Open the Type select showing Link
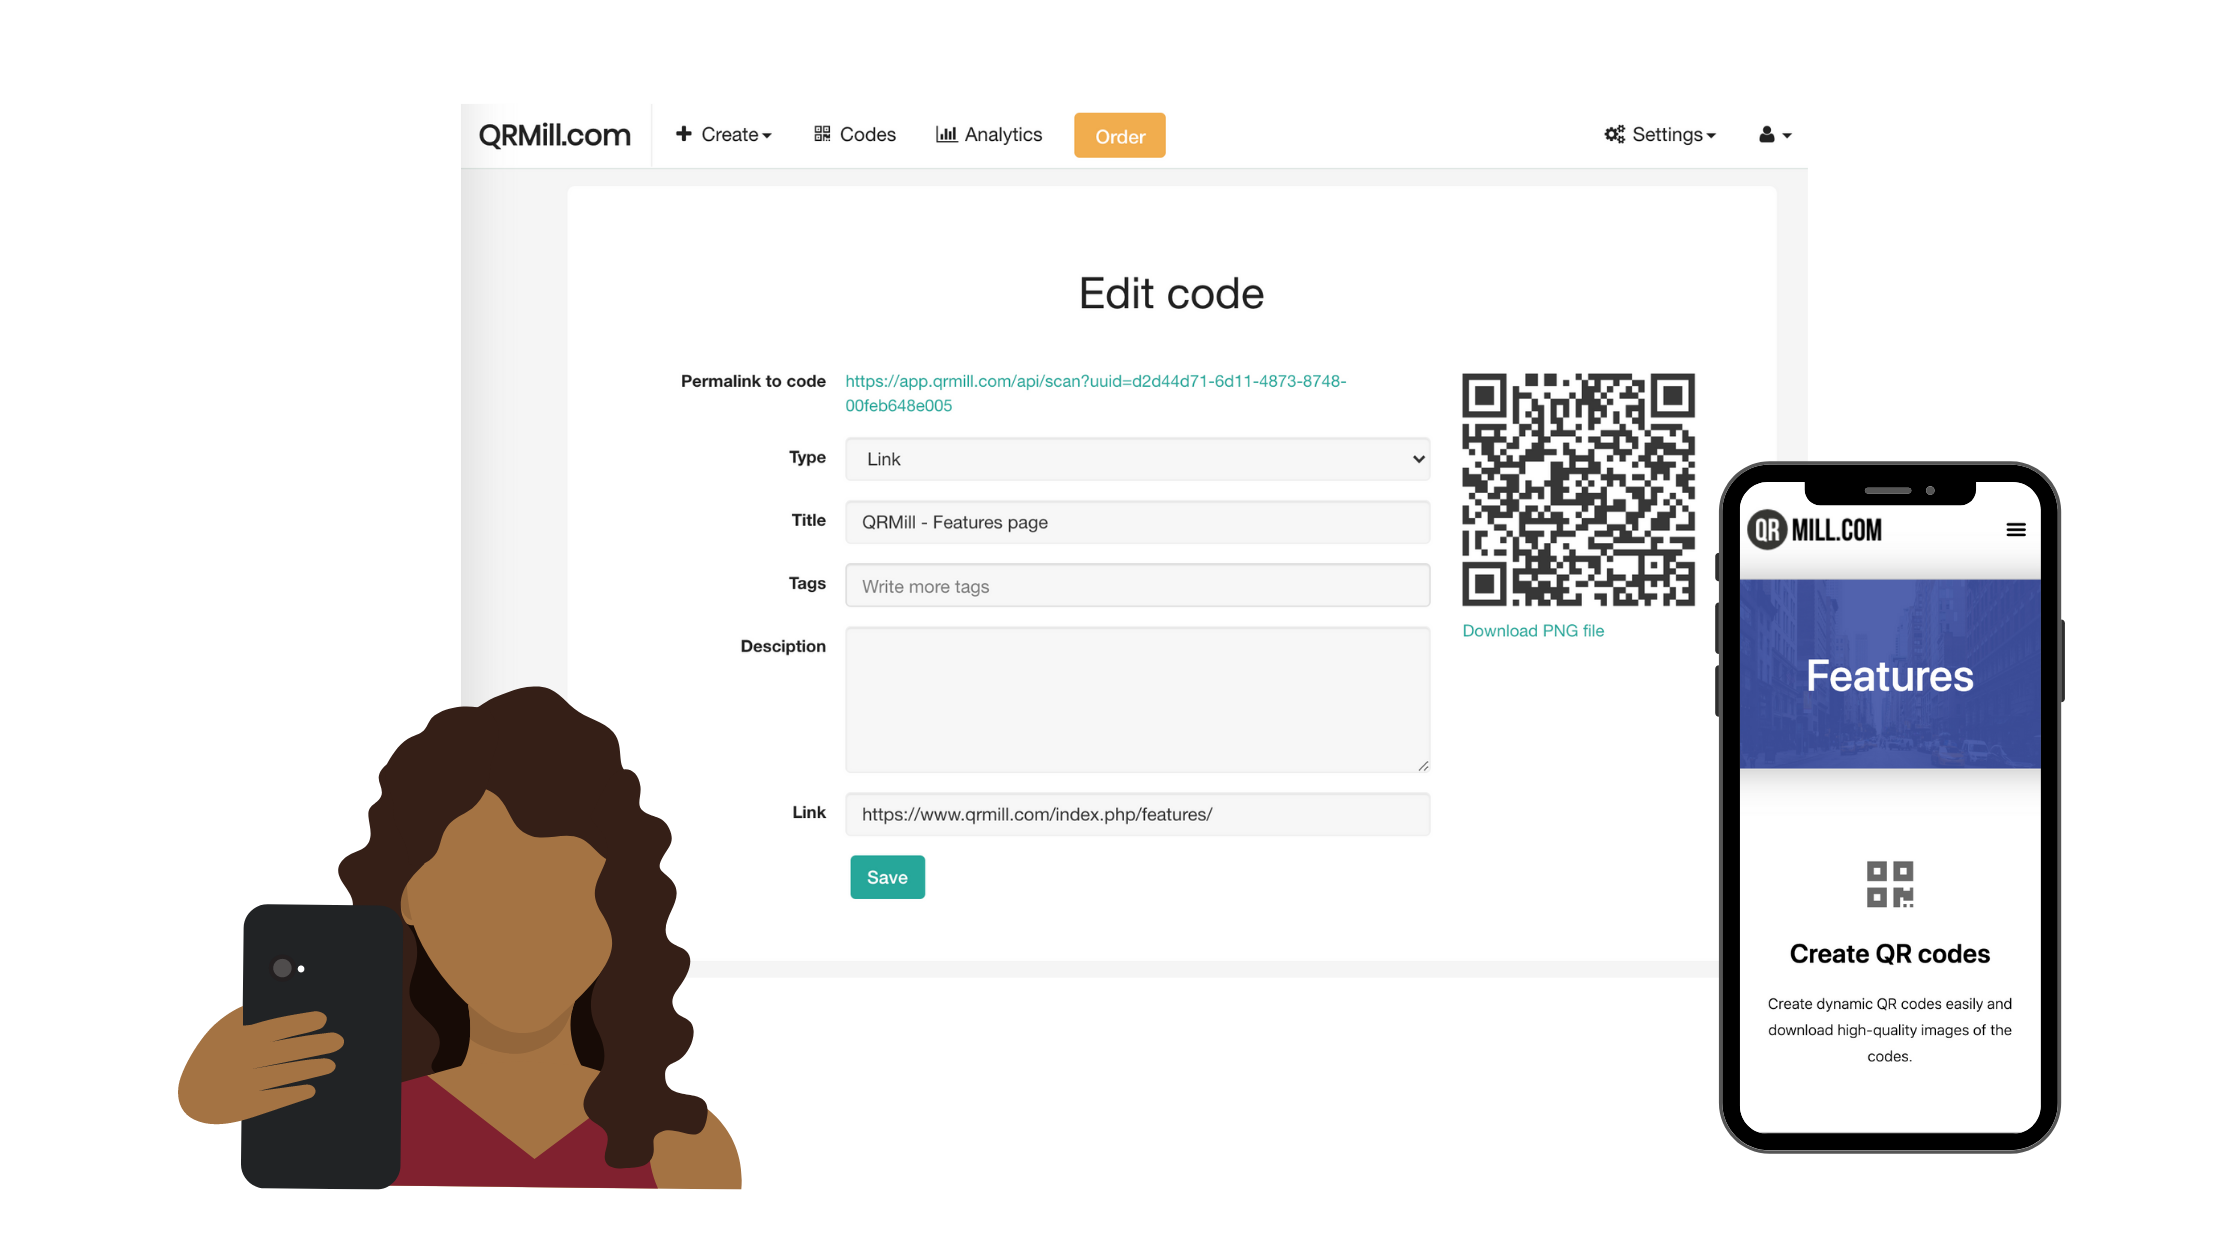Image resolution: width=2240 pixels, height=1260 pixels. (1138, 459)
